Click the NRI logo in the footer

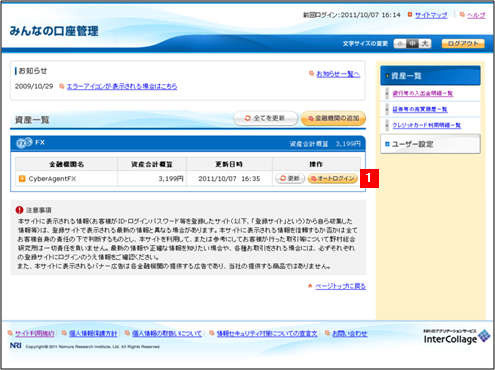pyautogui.click(x=15, y=346)
